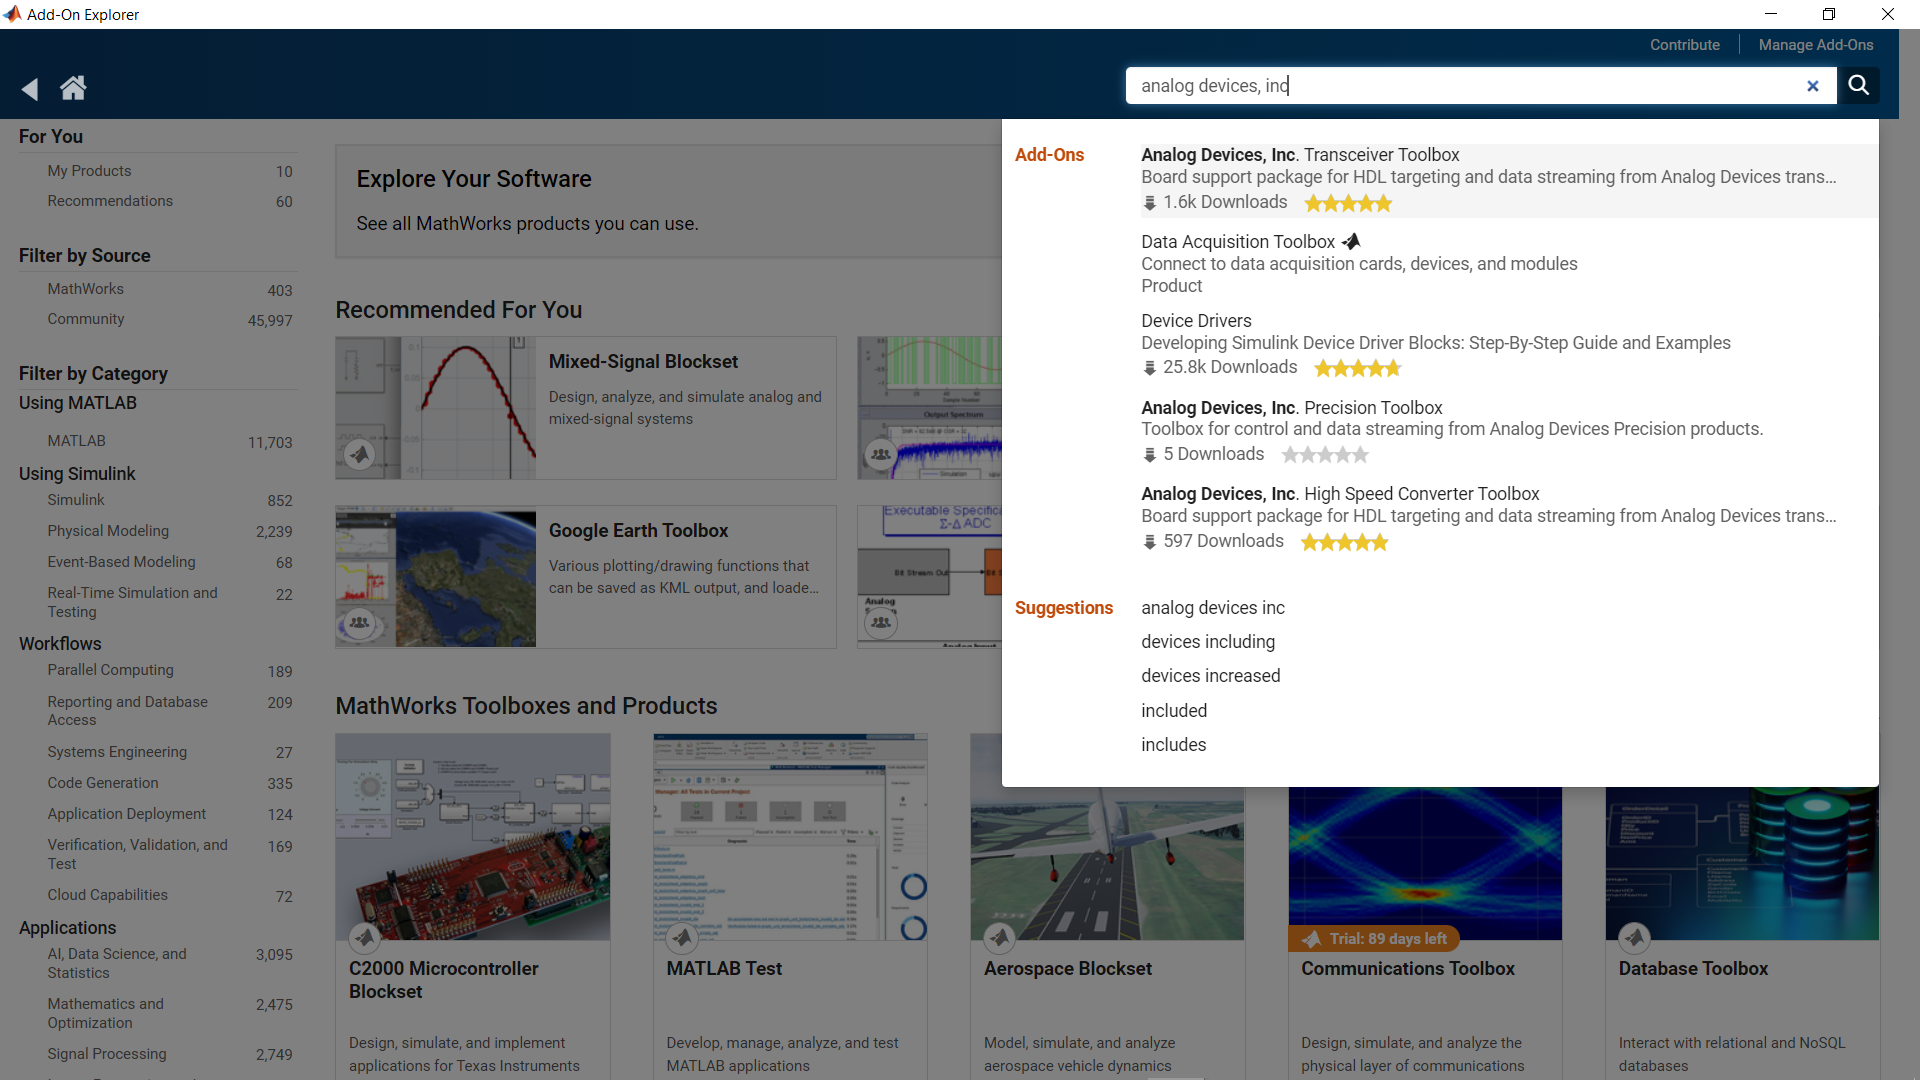Screen dimensions: 1920x1080
Task: Click the download icon next to 25.8k Downloads
Action: click(x=1148, y=368)
